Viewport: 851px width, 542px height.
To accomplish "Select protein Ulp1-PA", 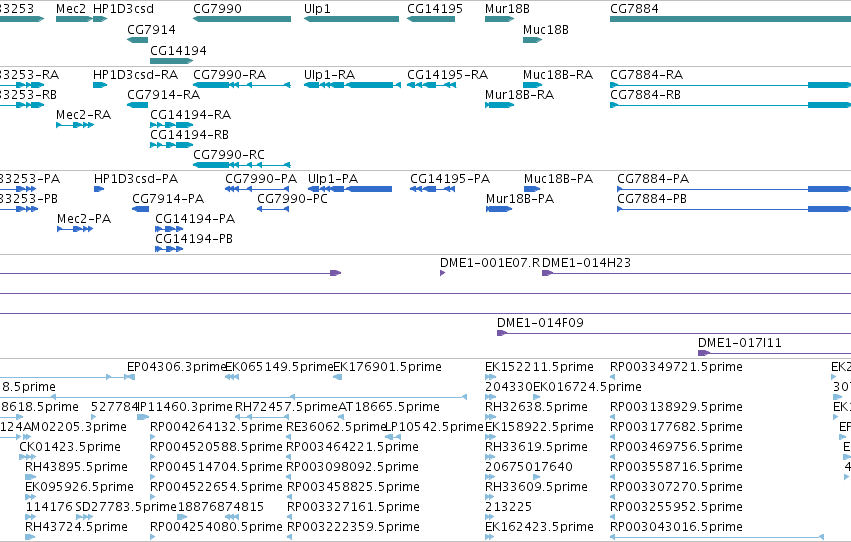I will coord(350,189).
